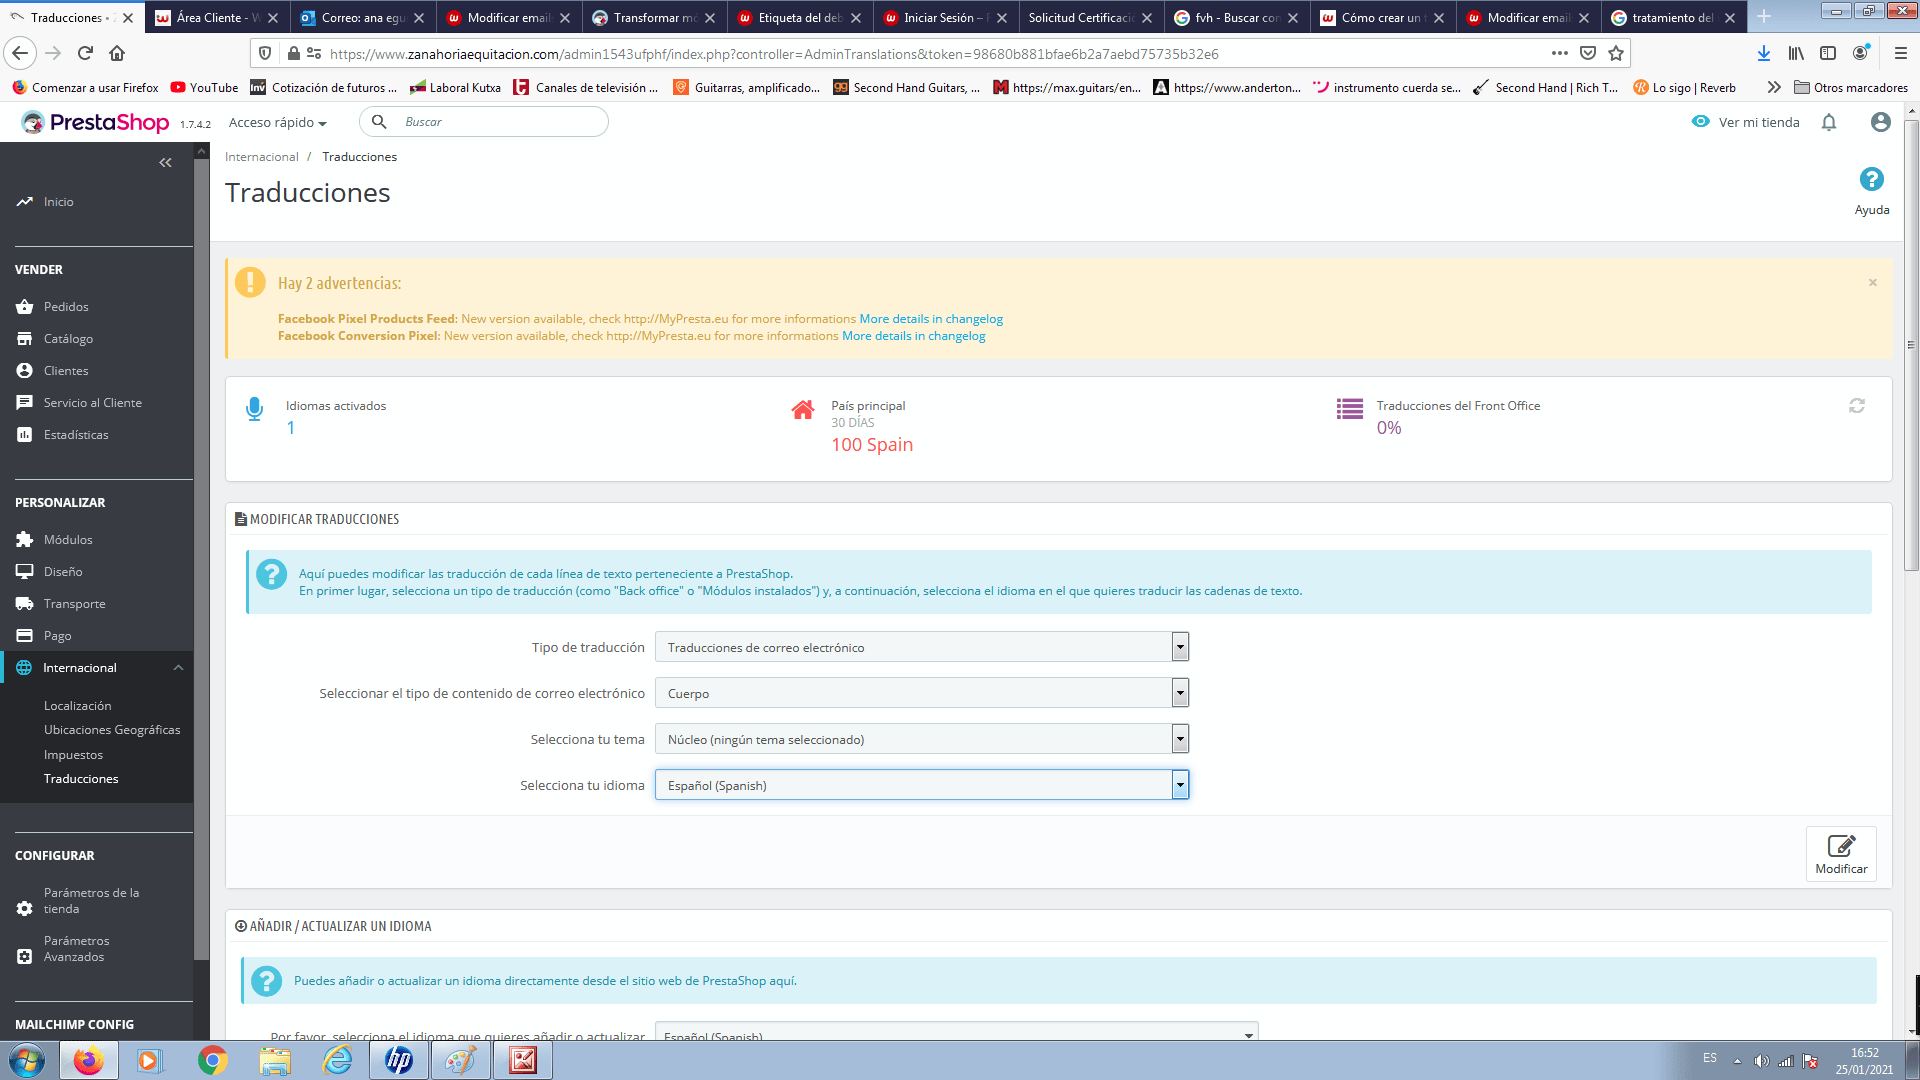Click the Pago credit card icon
The image size is (1920, 1080).
tap(25, 635)
